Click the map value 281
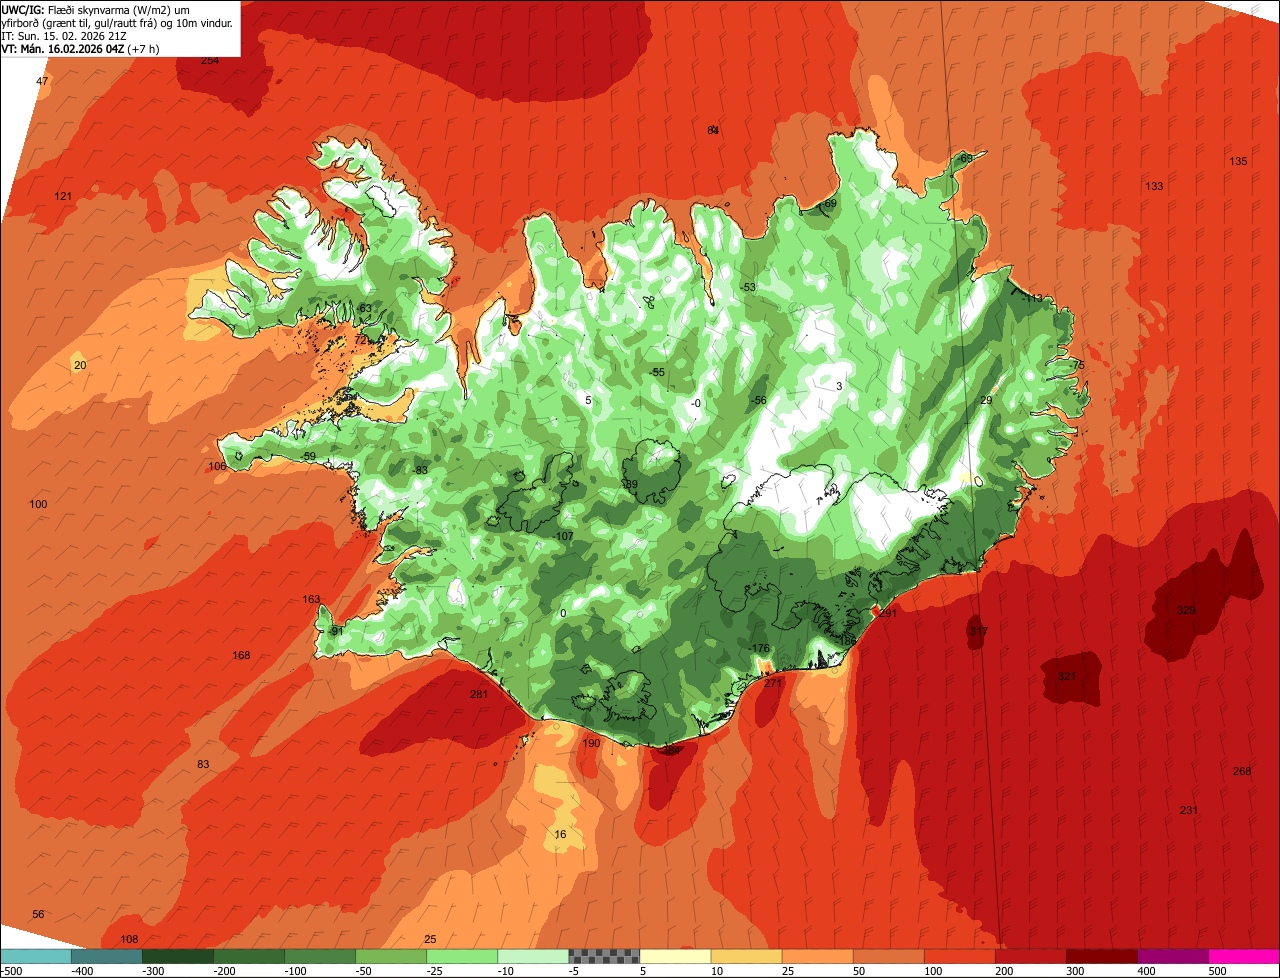This screenshot has width=1280, height=978. click(x=478, y=694)
